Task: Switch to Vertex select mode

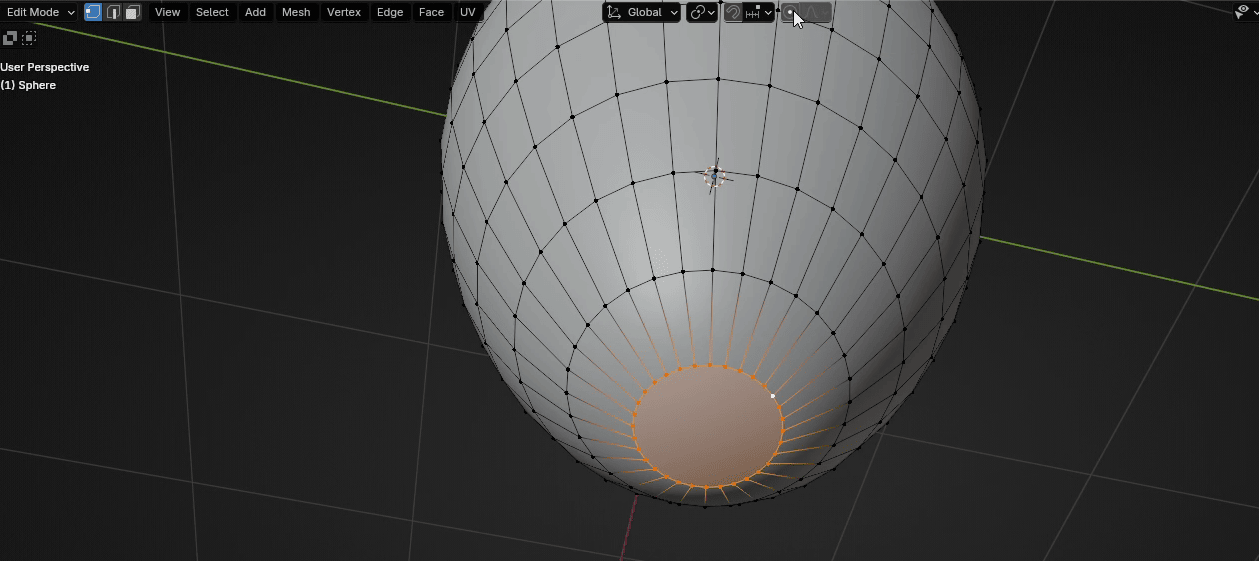Action: [x=93, y=12]
